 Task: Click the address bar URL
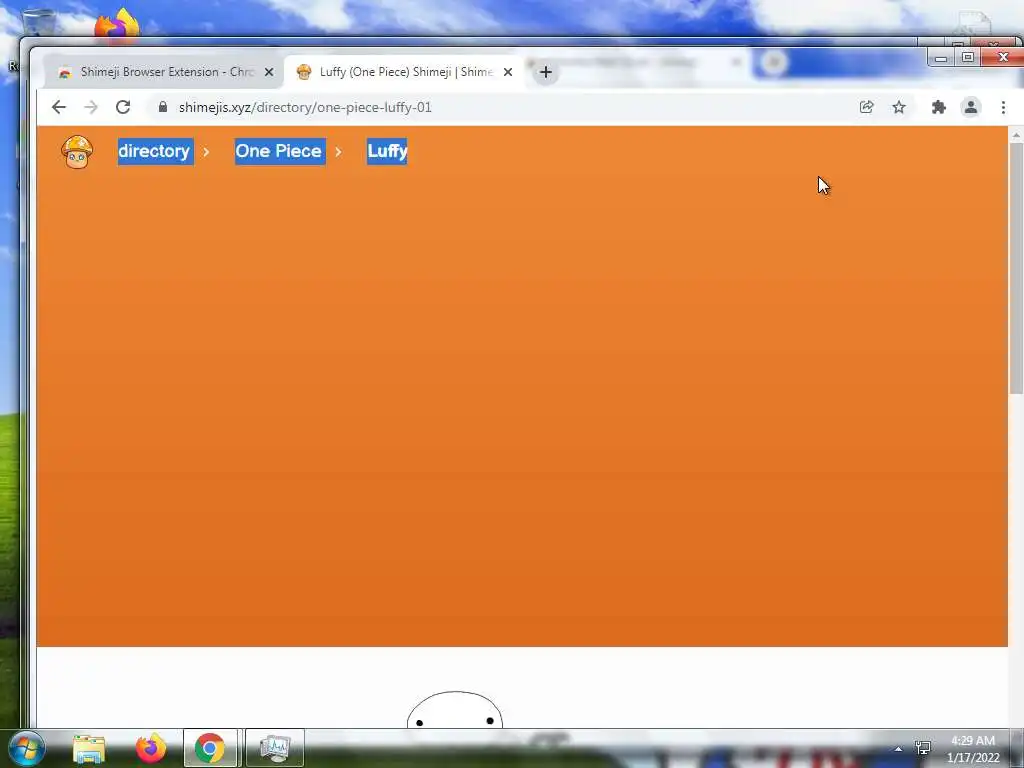(x=305, y=107)
